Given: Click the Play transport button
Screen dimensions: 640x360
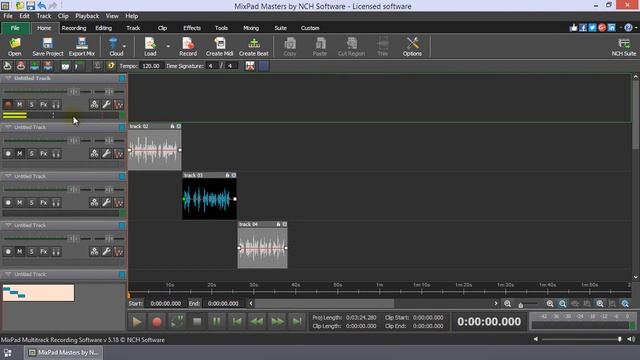Looking at the screenshot, I should tap(137, 322).
